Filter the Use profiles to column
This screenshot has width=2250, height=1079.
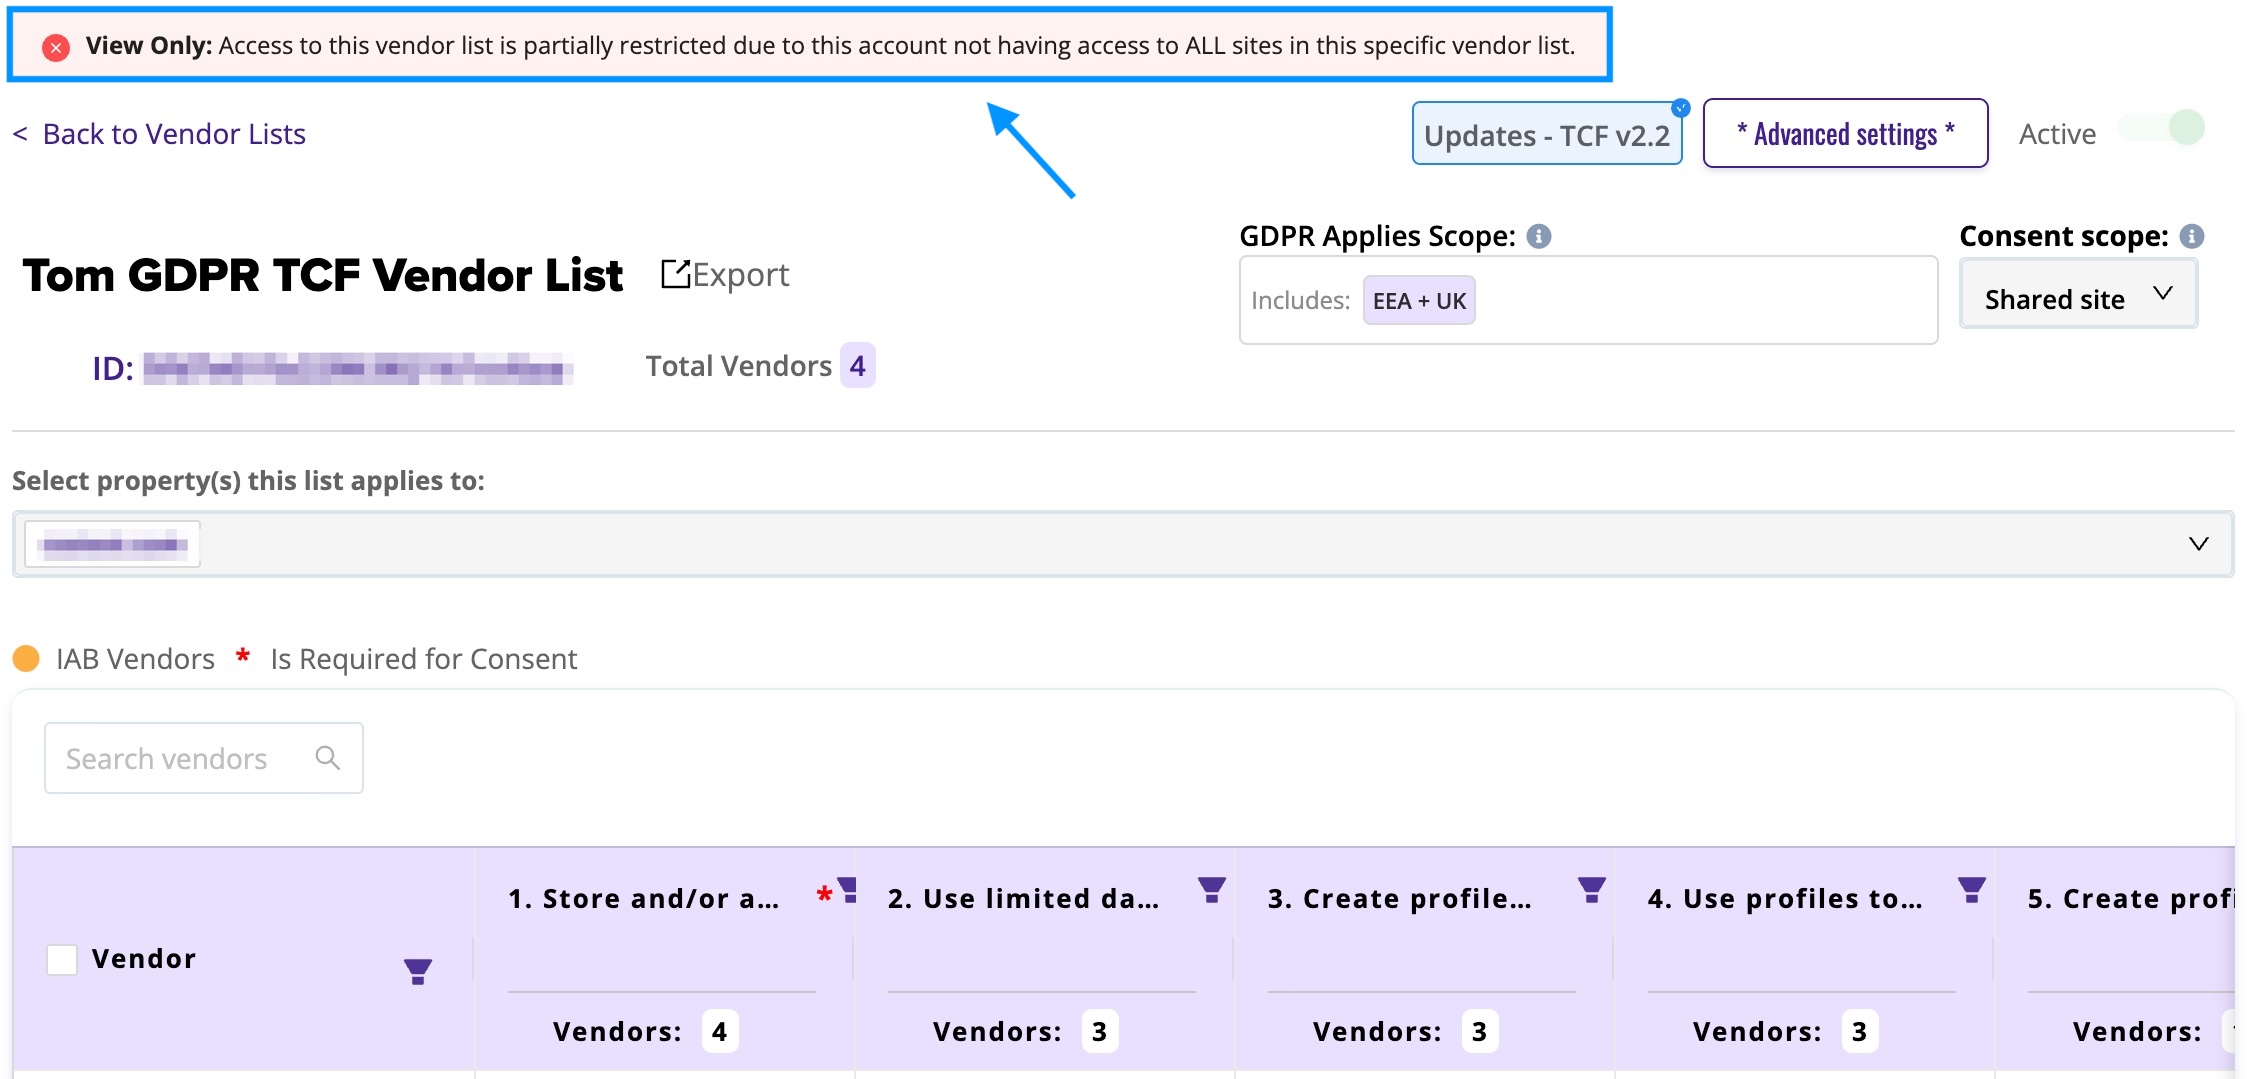(1971, 889)
